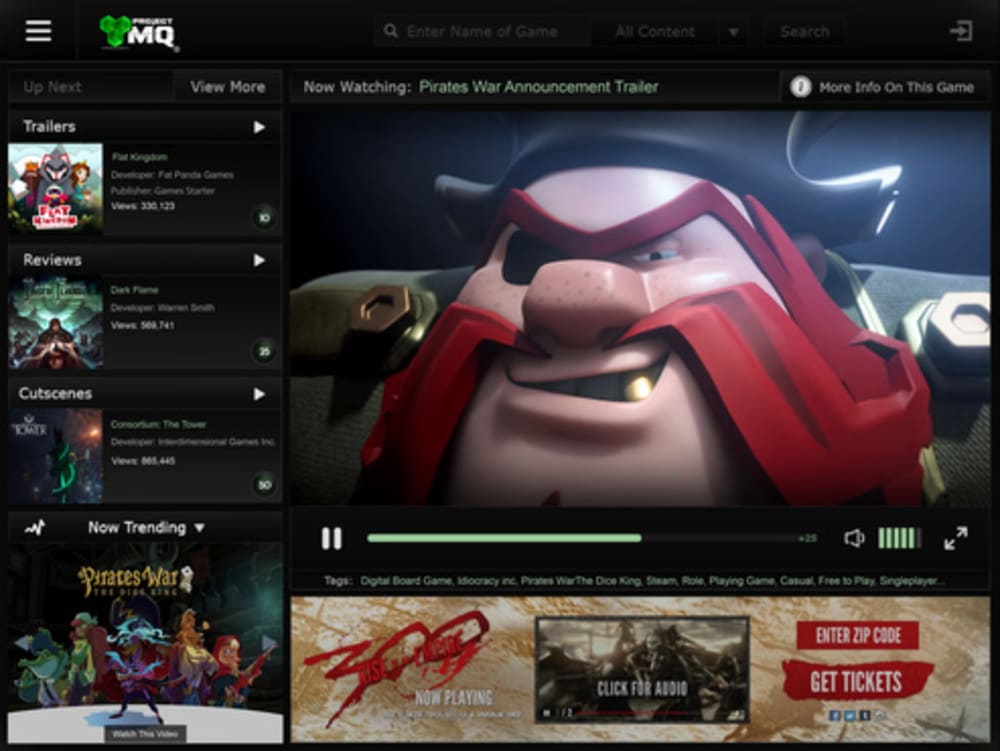
Task: Click the info icon beside More Info
Action: pyautogui.click(x=800, y=87)
